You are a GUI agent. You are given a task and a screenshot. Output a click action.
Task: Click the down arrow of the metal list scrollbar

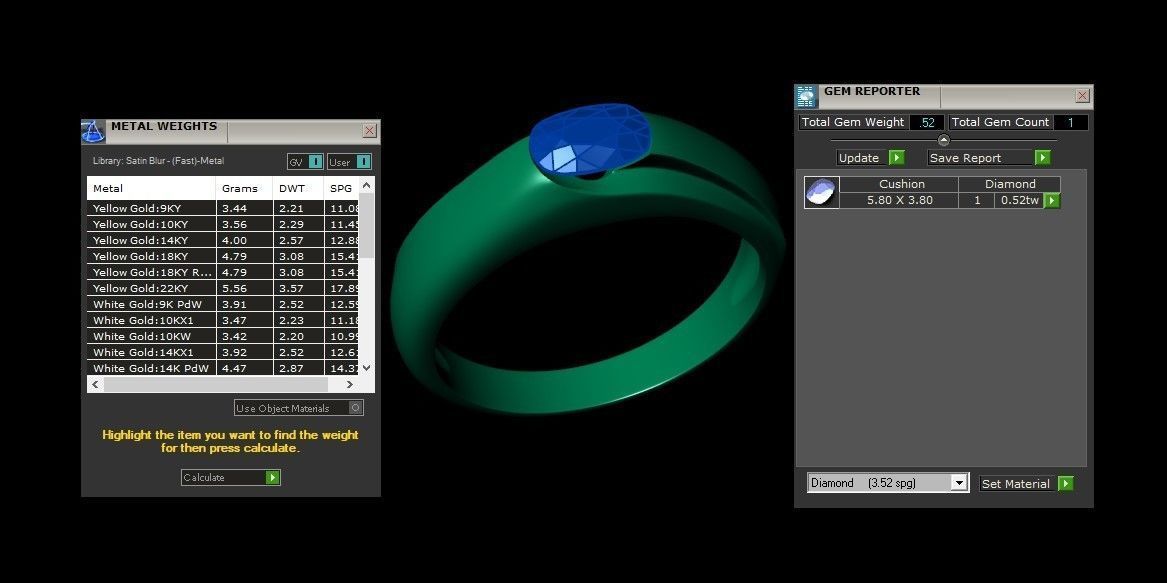pos(366,368)
